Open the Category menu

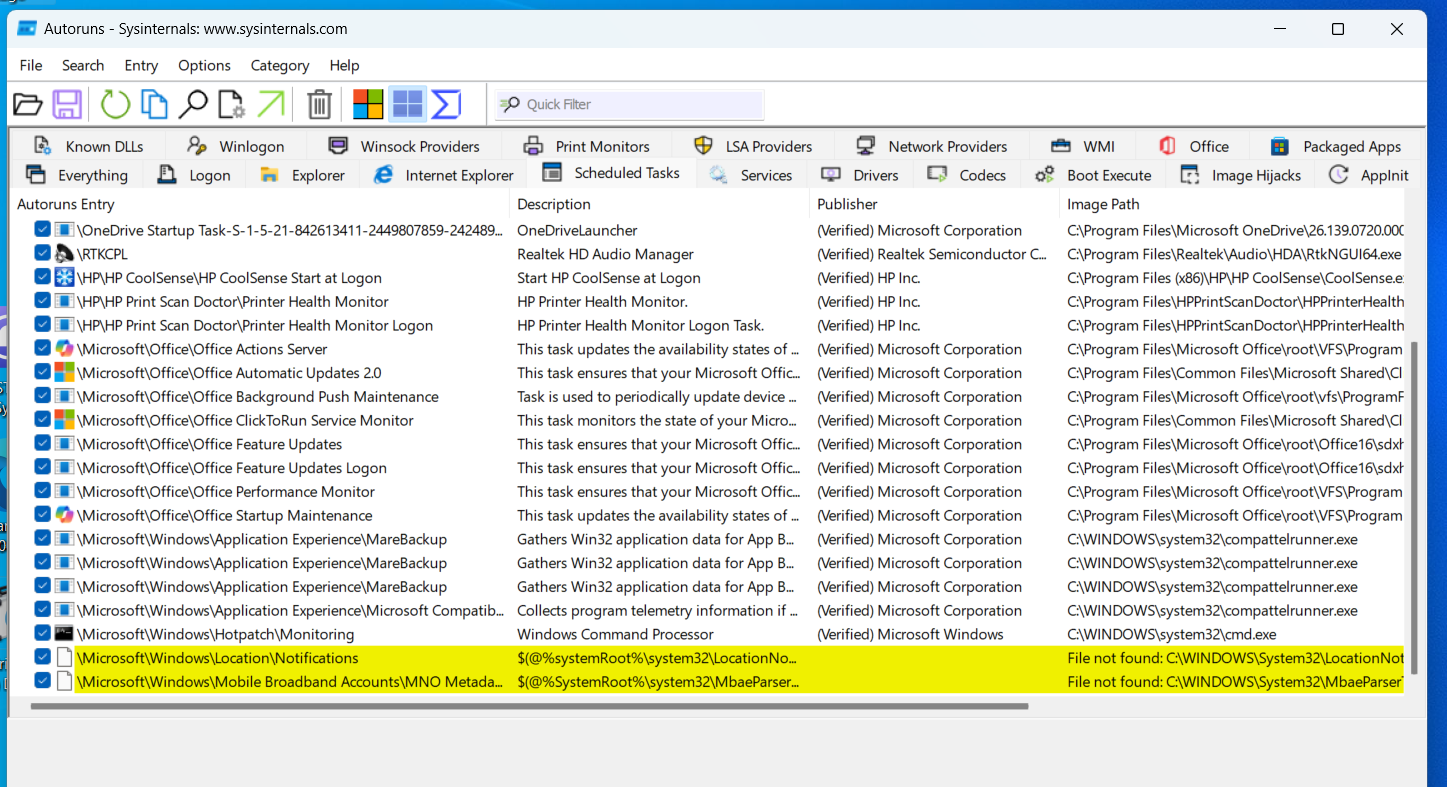pyautogui.click(x=280, y=65)
